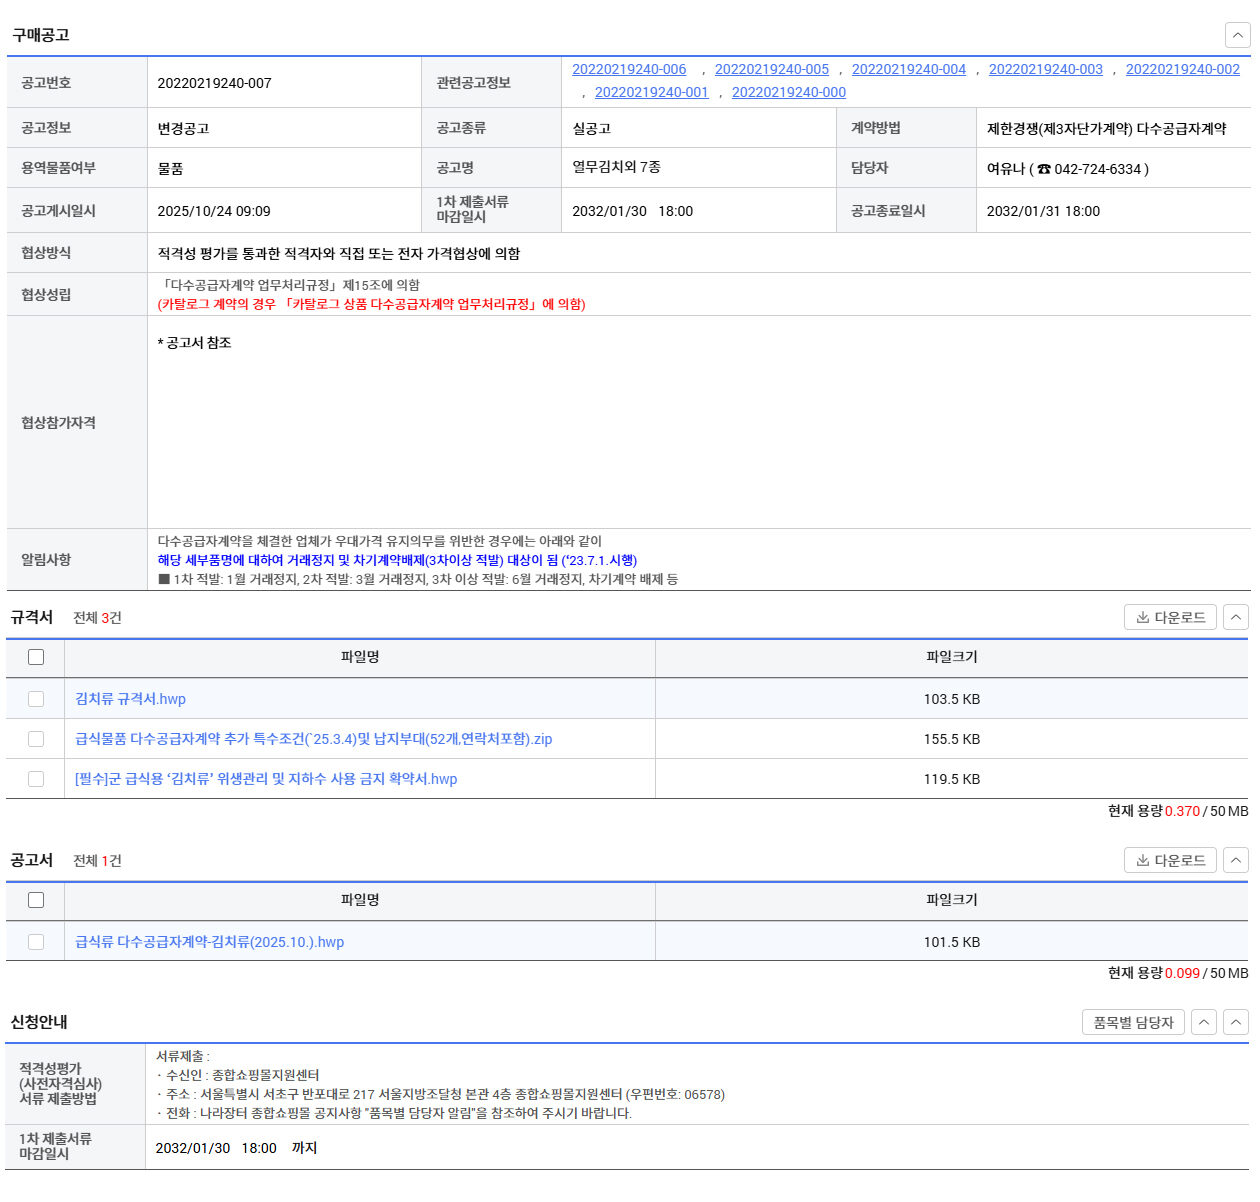Go to related notice 20220219240-002
This screenshot has width=1260, height=1202.
1182,69
